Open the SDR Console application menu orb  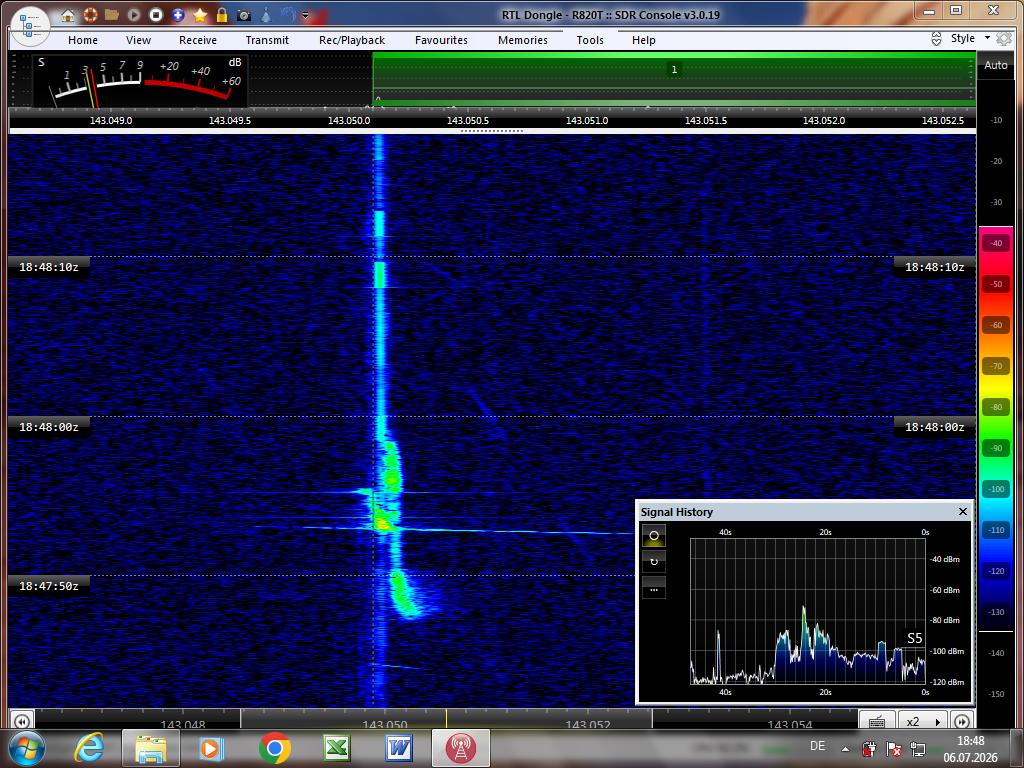(30, 26)
